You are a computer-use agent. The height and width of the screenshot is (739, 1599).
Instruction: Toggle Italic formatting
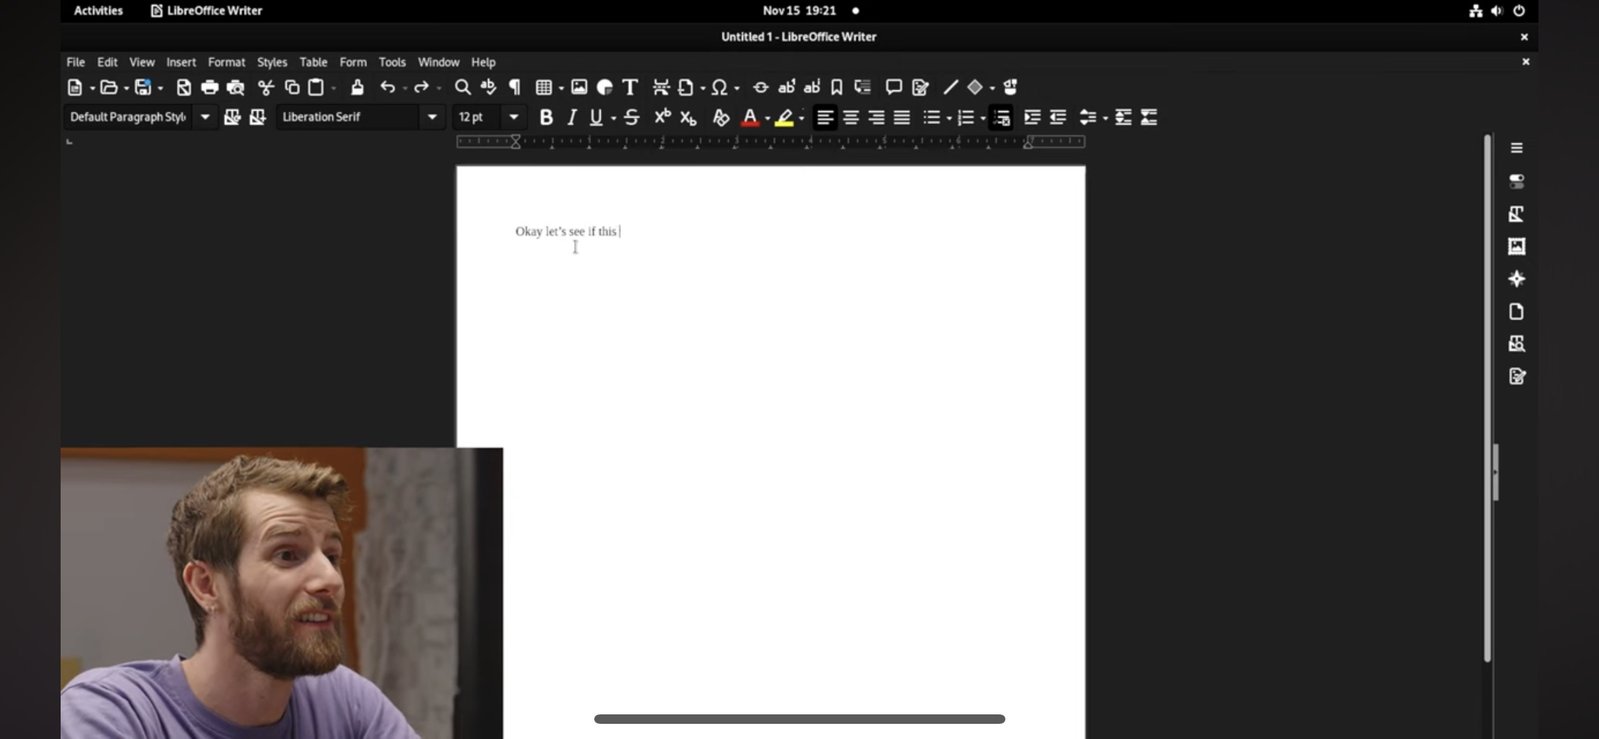pyautogui.click(x=571, y=118)
